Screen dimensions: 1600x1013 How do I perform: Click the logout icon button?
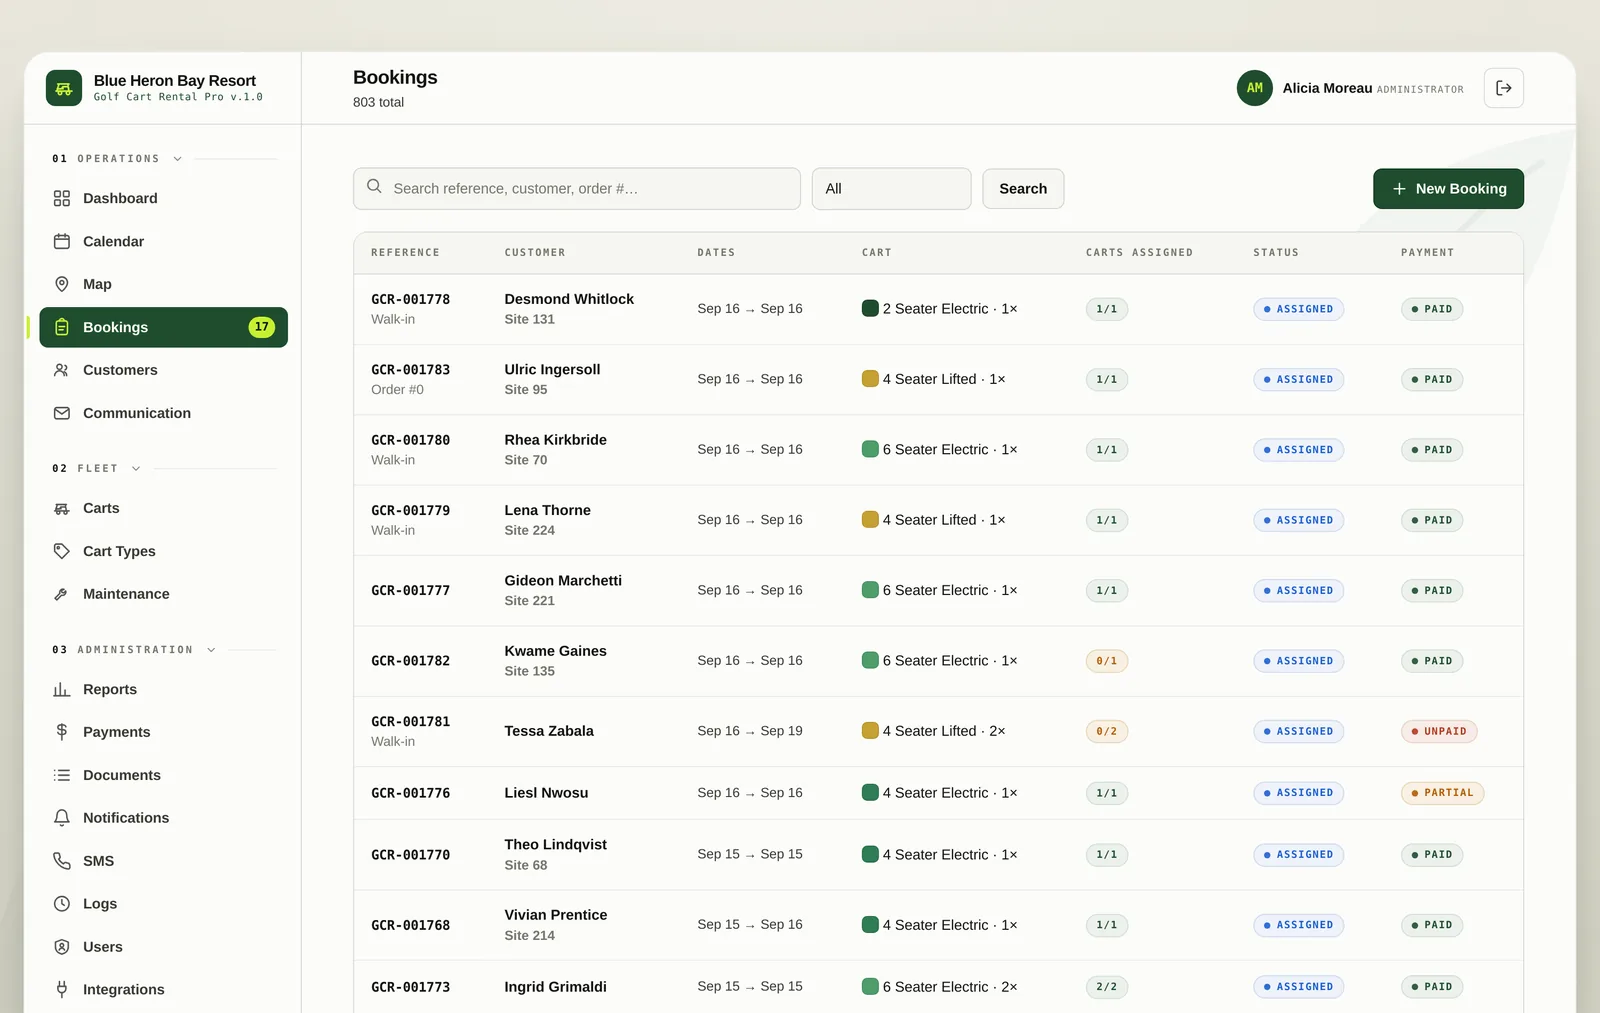click(1504, 88)
